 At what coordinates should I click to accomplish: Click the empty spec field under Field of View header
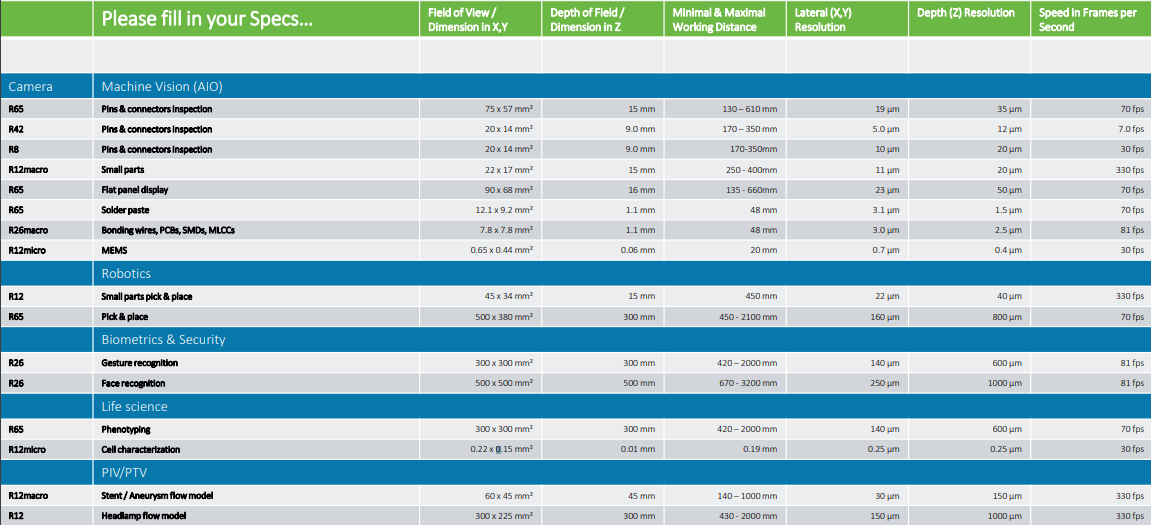(x=481, y=56)
